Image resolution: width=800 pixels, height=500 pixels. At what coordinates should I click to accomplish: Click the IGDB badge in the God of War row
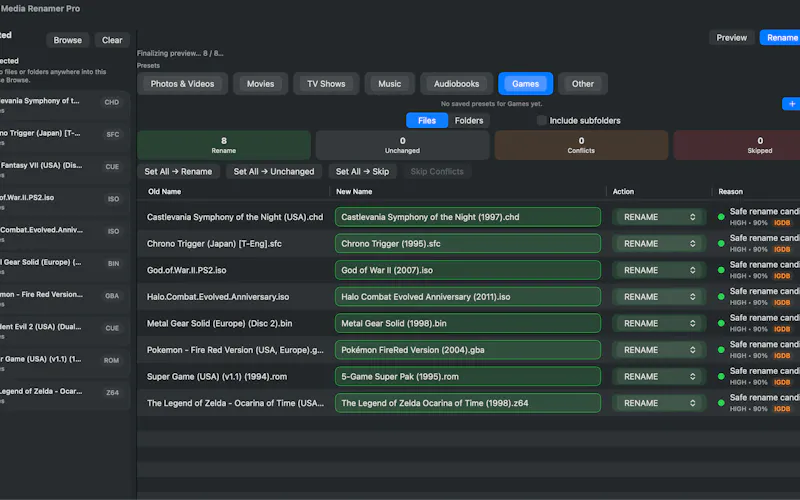tap(782, 276)
